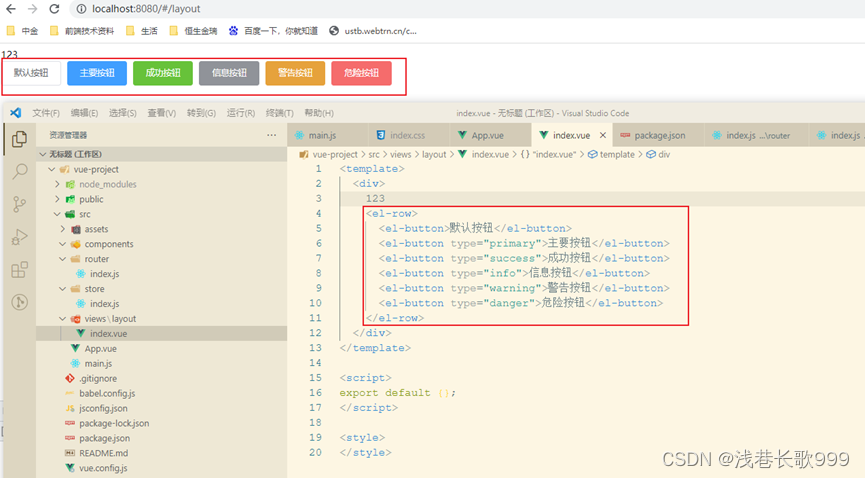The width and height of the screenshot is (865, 478).
Task: Collapse the views\layout folder
Action: 161,318
